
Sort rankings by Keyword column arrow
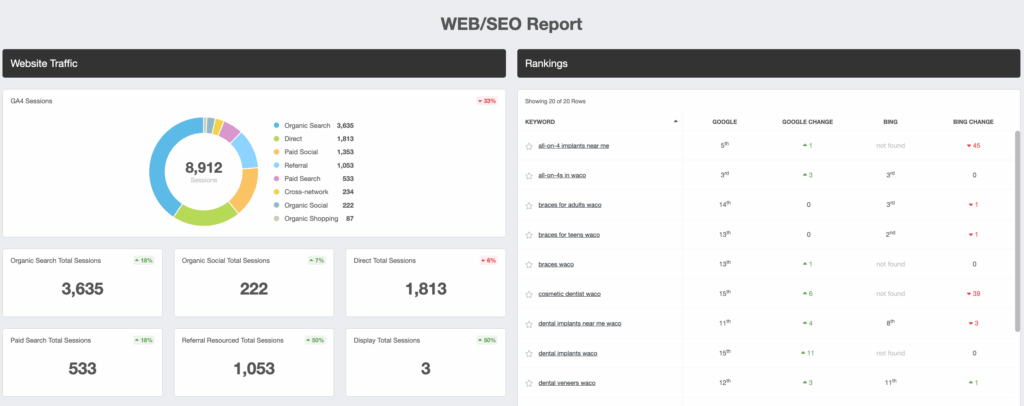click(x=675, y=121)
